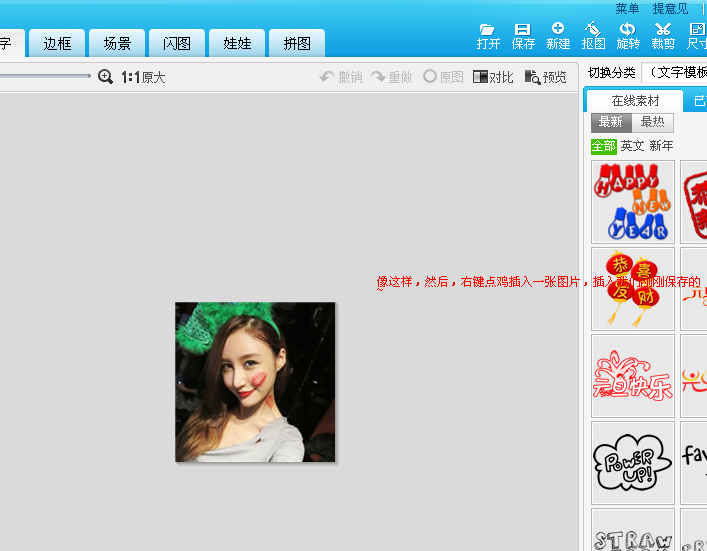Sort materials by 最新
707x551 pixels.
(611, 122)
